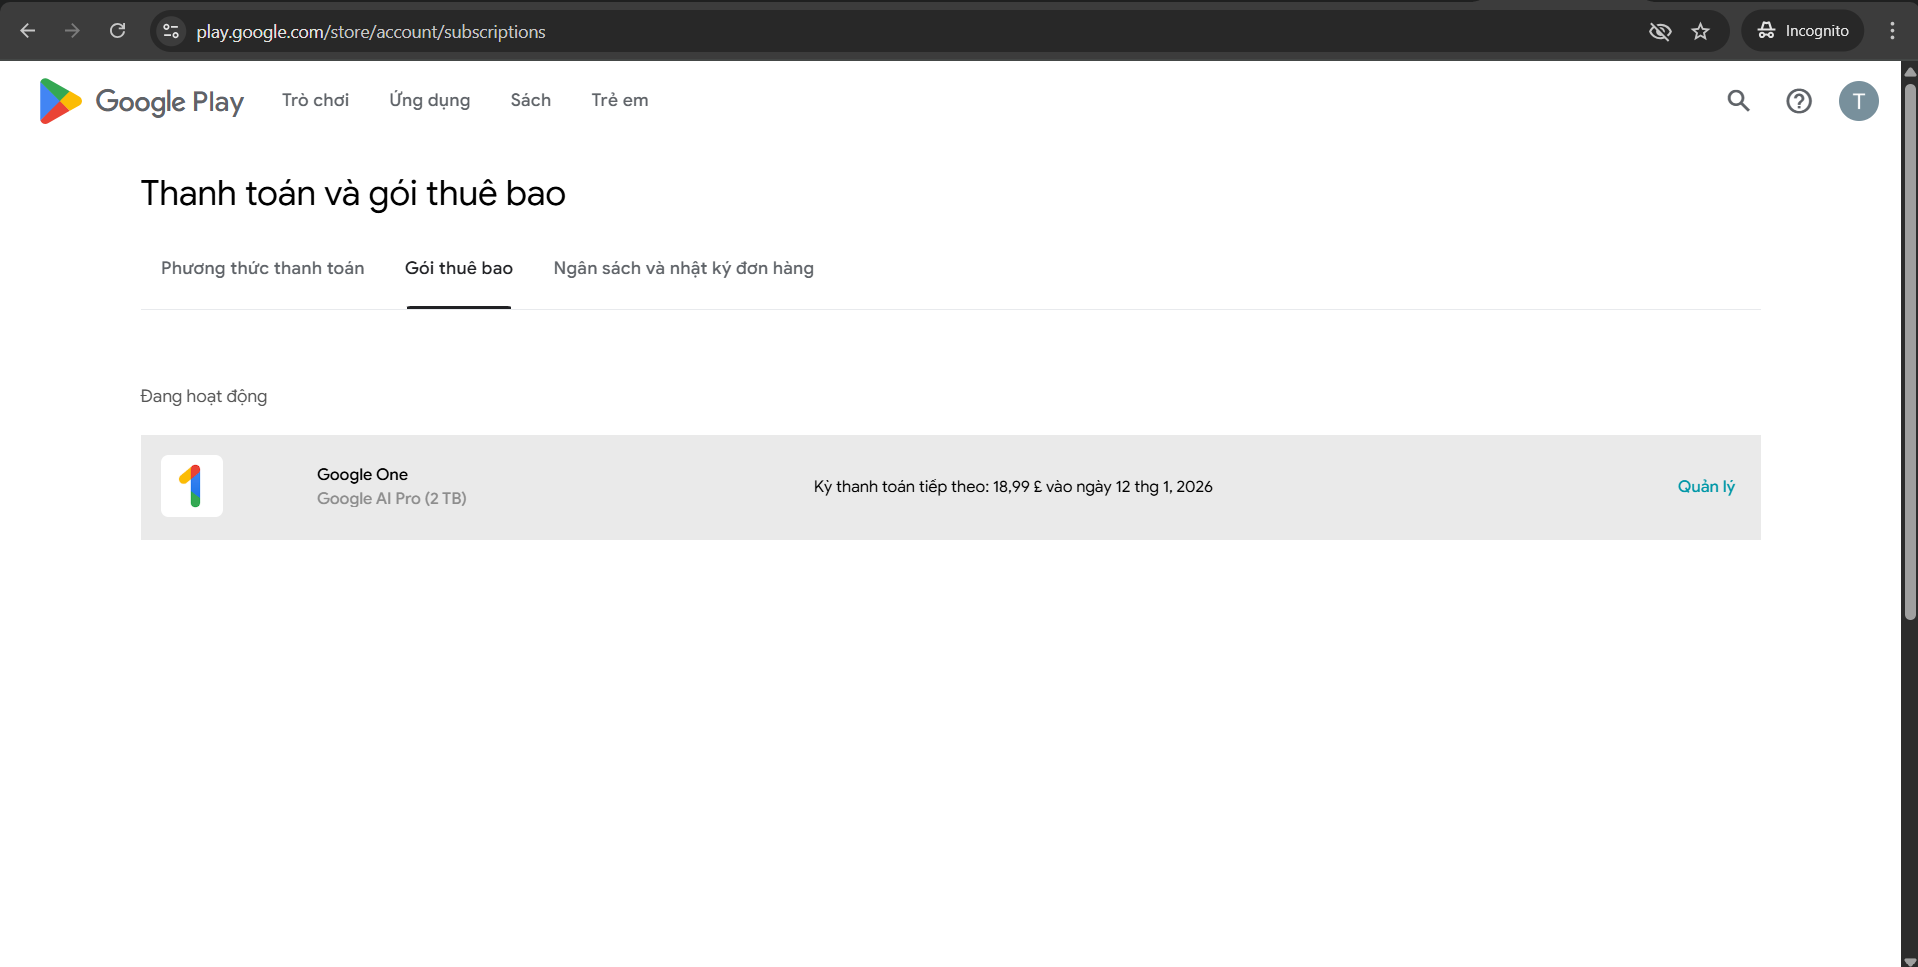Open the Sách section
Viewport: 1918px width, 967px height.
click(x=530, y=100)
